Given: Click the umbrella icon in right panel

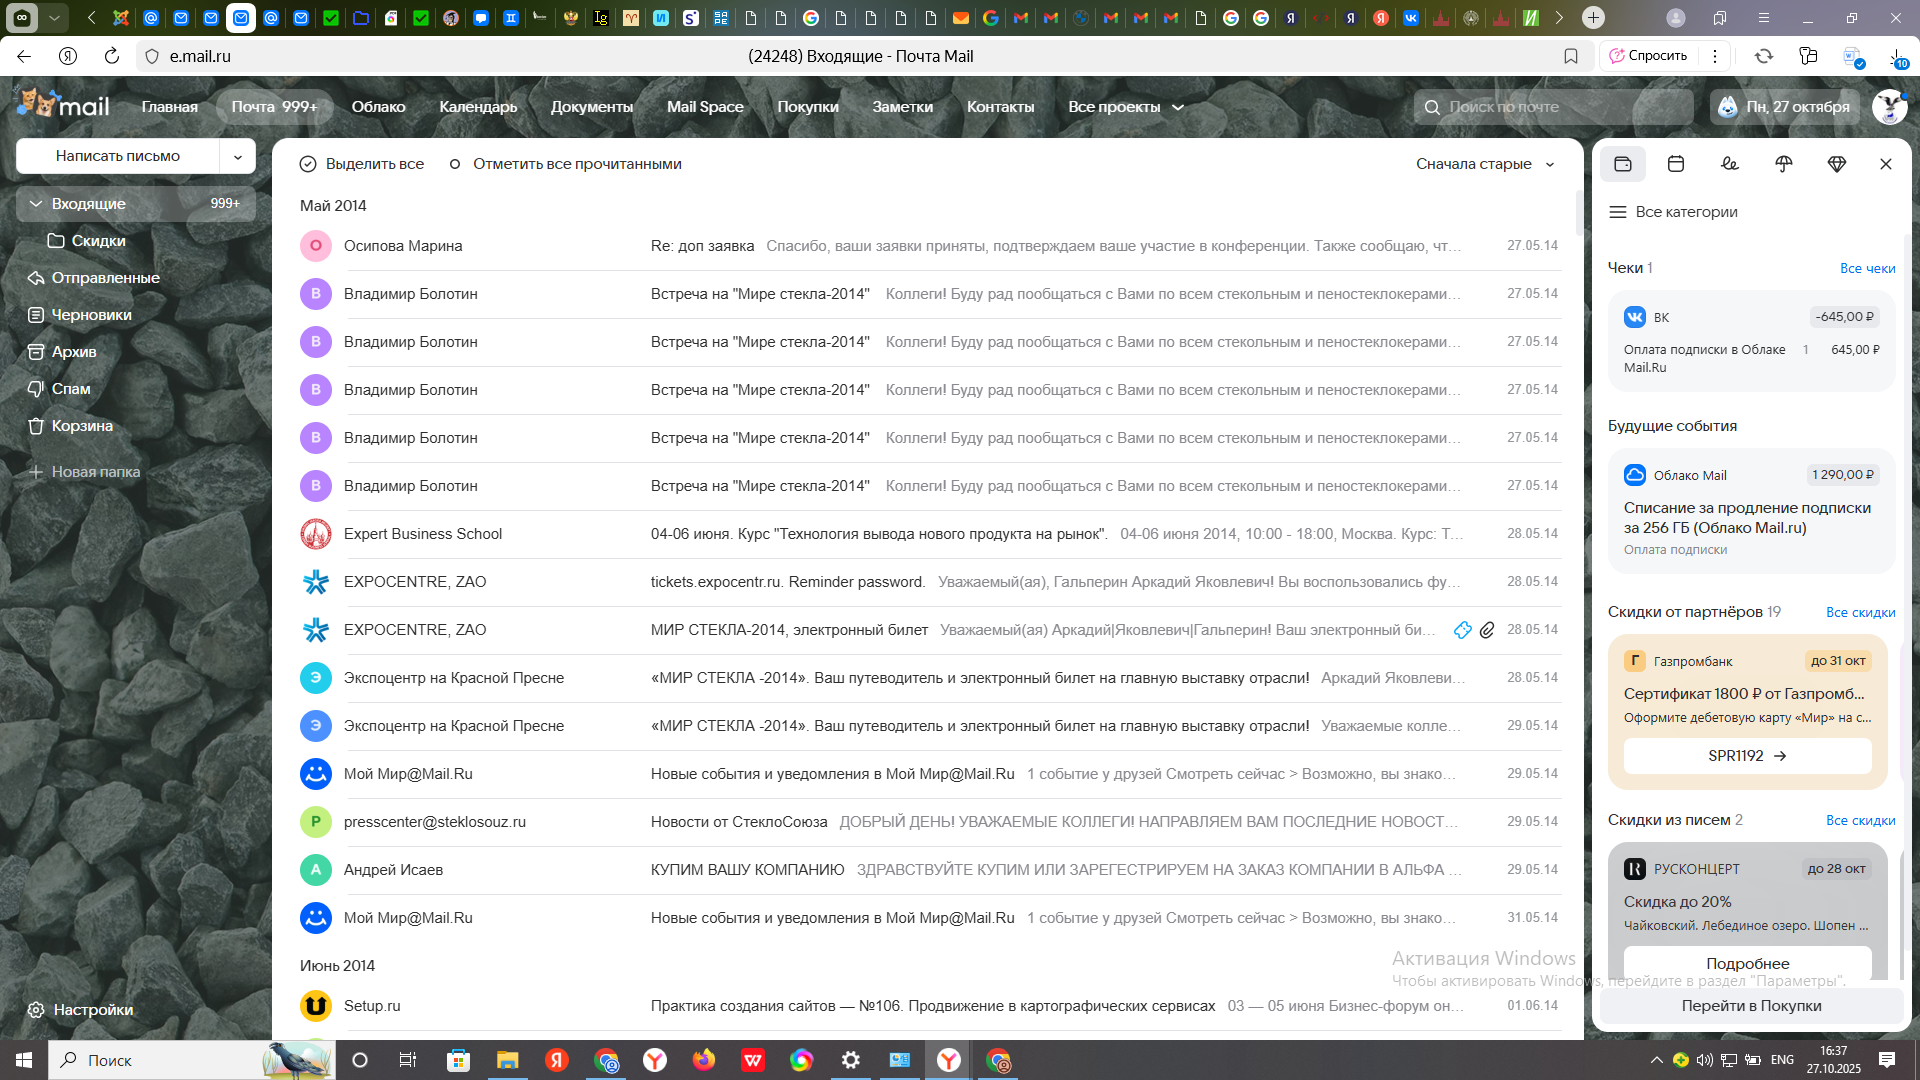Looking at the screenshot, I should tap(1783, 164).
